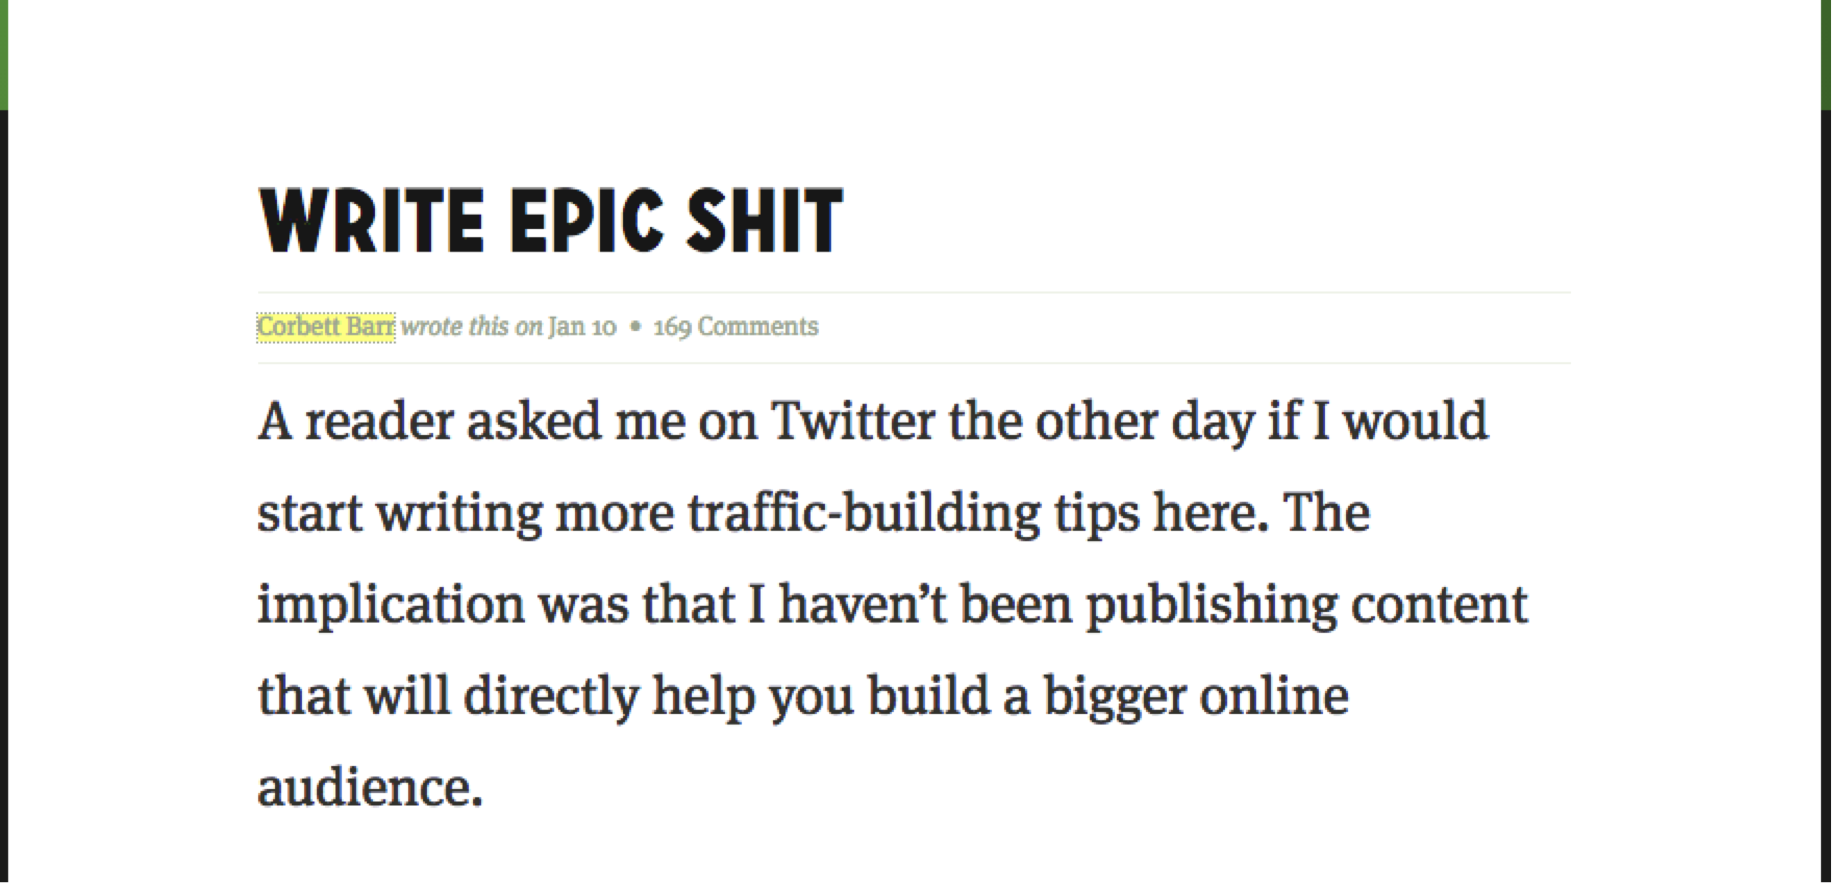Open the 169 Comments link

[x=736, y=327]
